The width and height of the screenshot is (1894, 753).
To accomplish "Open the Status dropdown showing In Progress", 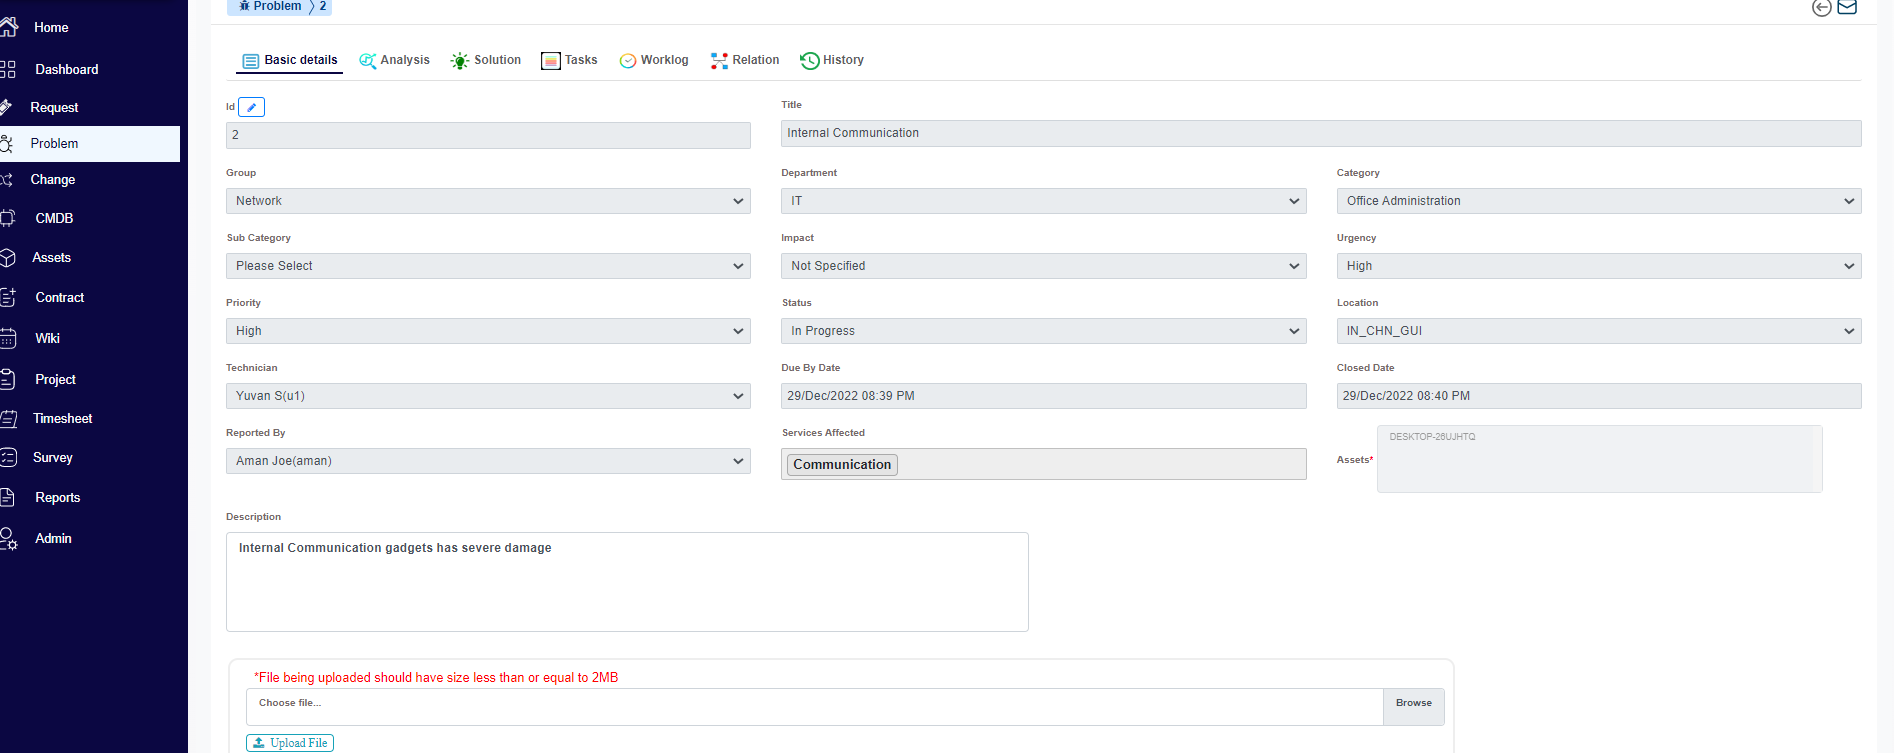I will coord(1043,331).
